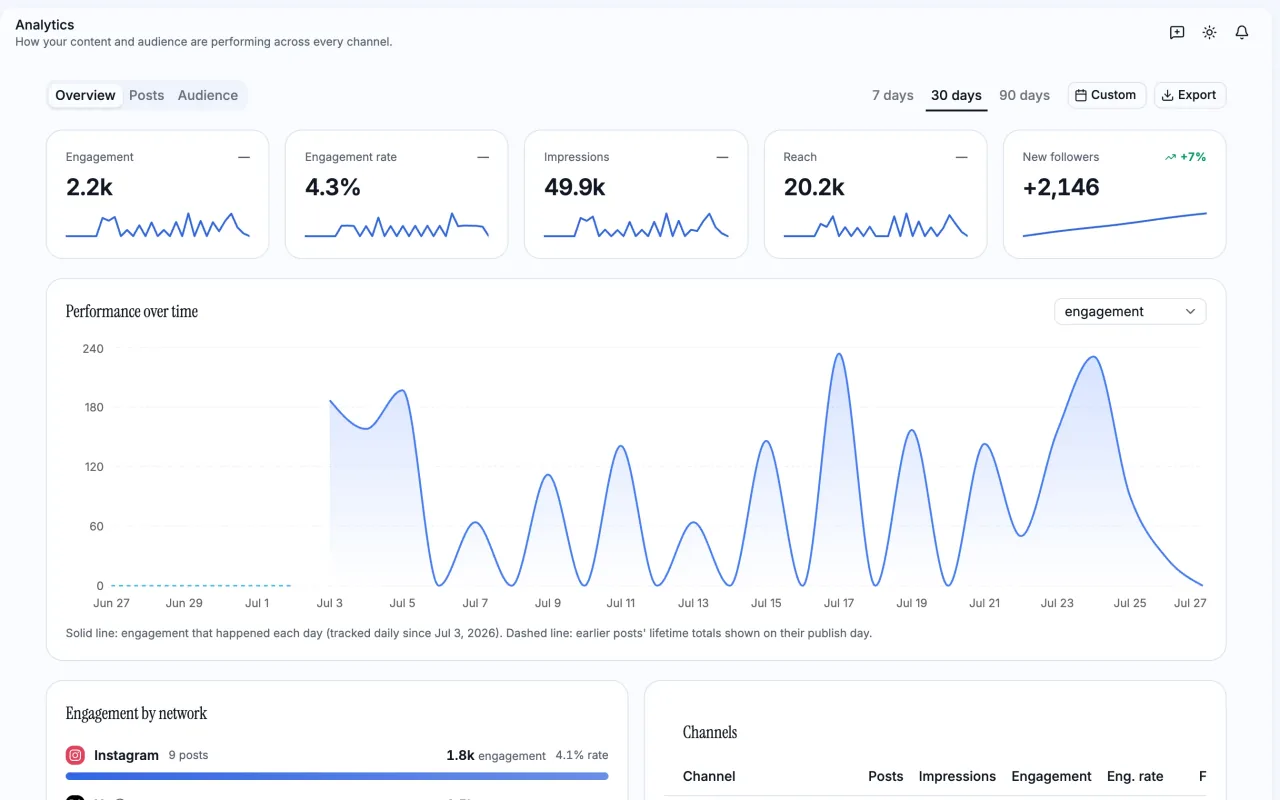This screenshot has width=1280, height=800.
Task: Switch to the Overview tab
Action: pyautogui.click(x=85, y=95)
